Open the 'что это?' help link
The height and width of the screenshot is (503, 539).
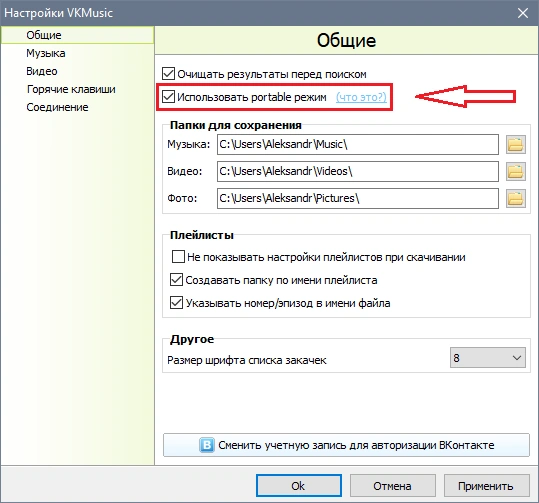click(x=361, y=97)
